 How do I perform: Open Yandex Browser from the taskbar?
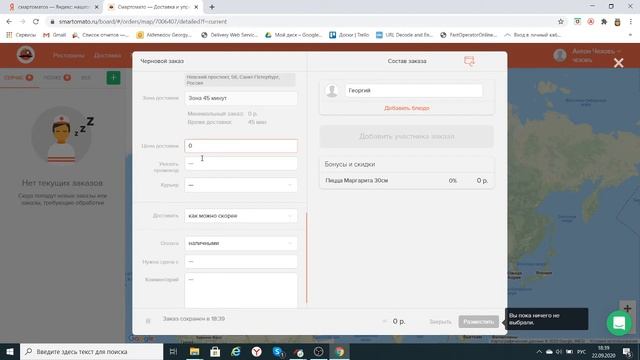tap(256, 351)
